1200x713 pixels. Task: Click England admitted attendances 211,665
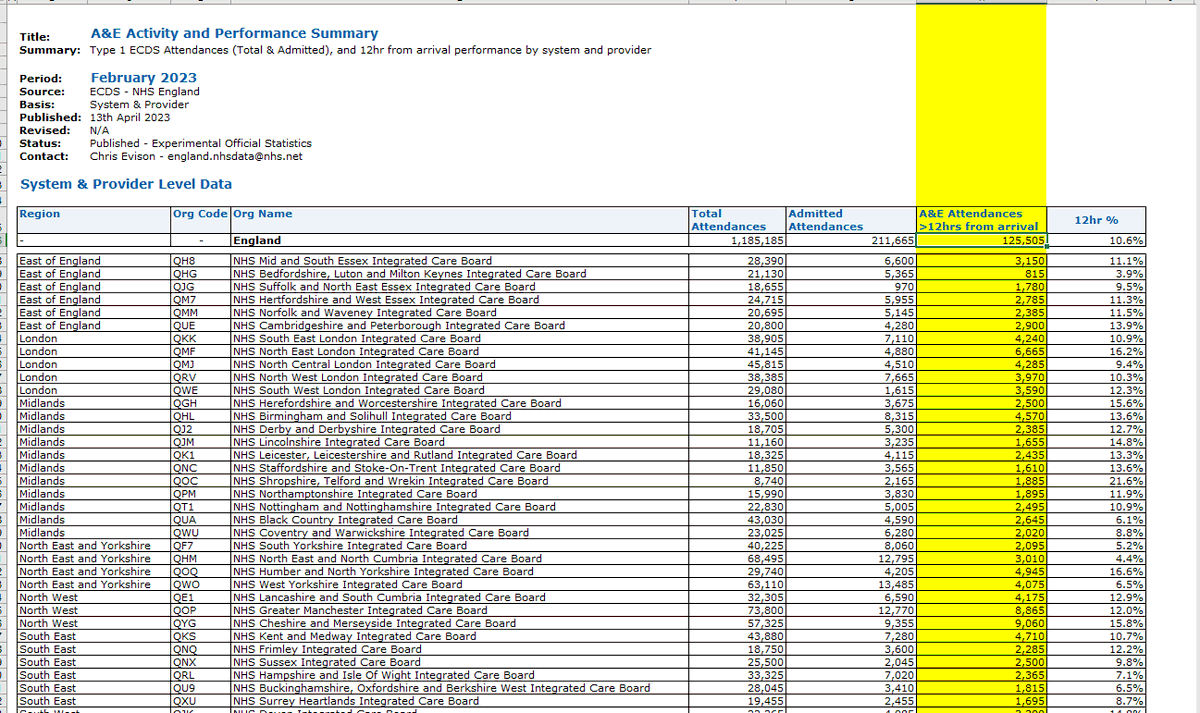click(851, 240)
